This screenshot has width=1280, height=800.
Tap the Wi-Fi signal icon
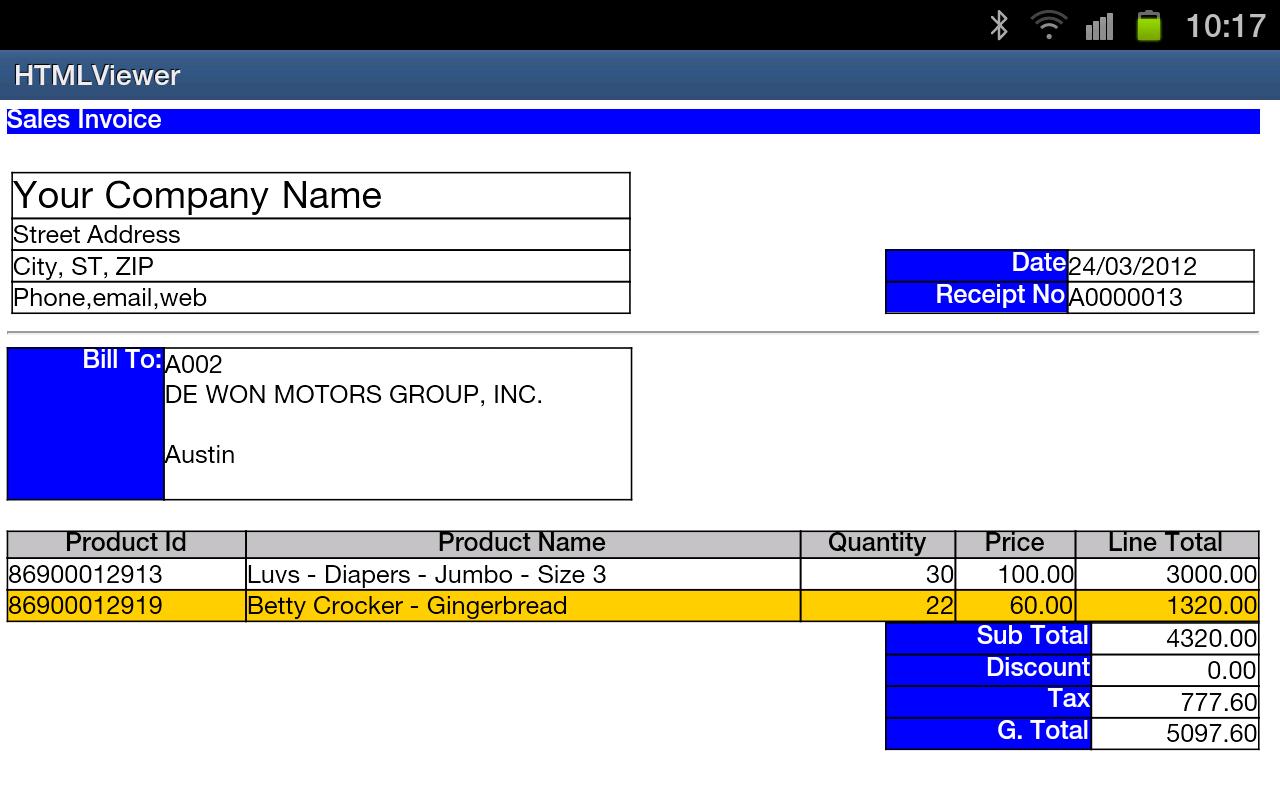(x=1048, y=24)
